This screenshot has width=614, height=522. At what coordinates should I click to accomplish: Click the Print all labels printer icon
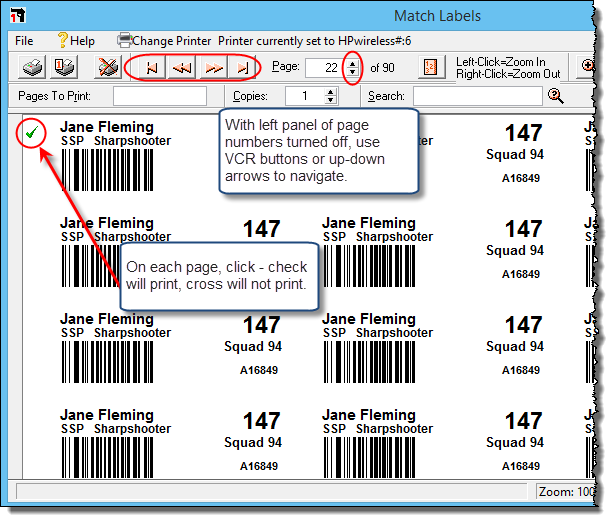pyautogui.click(x=32, y=67)
